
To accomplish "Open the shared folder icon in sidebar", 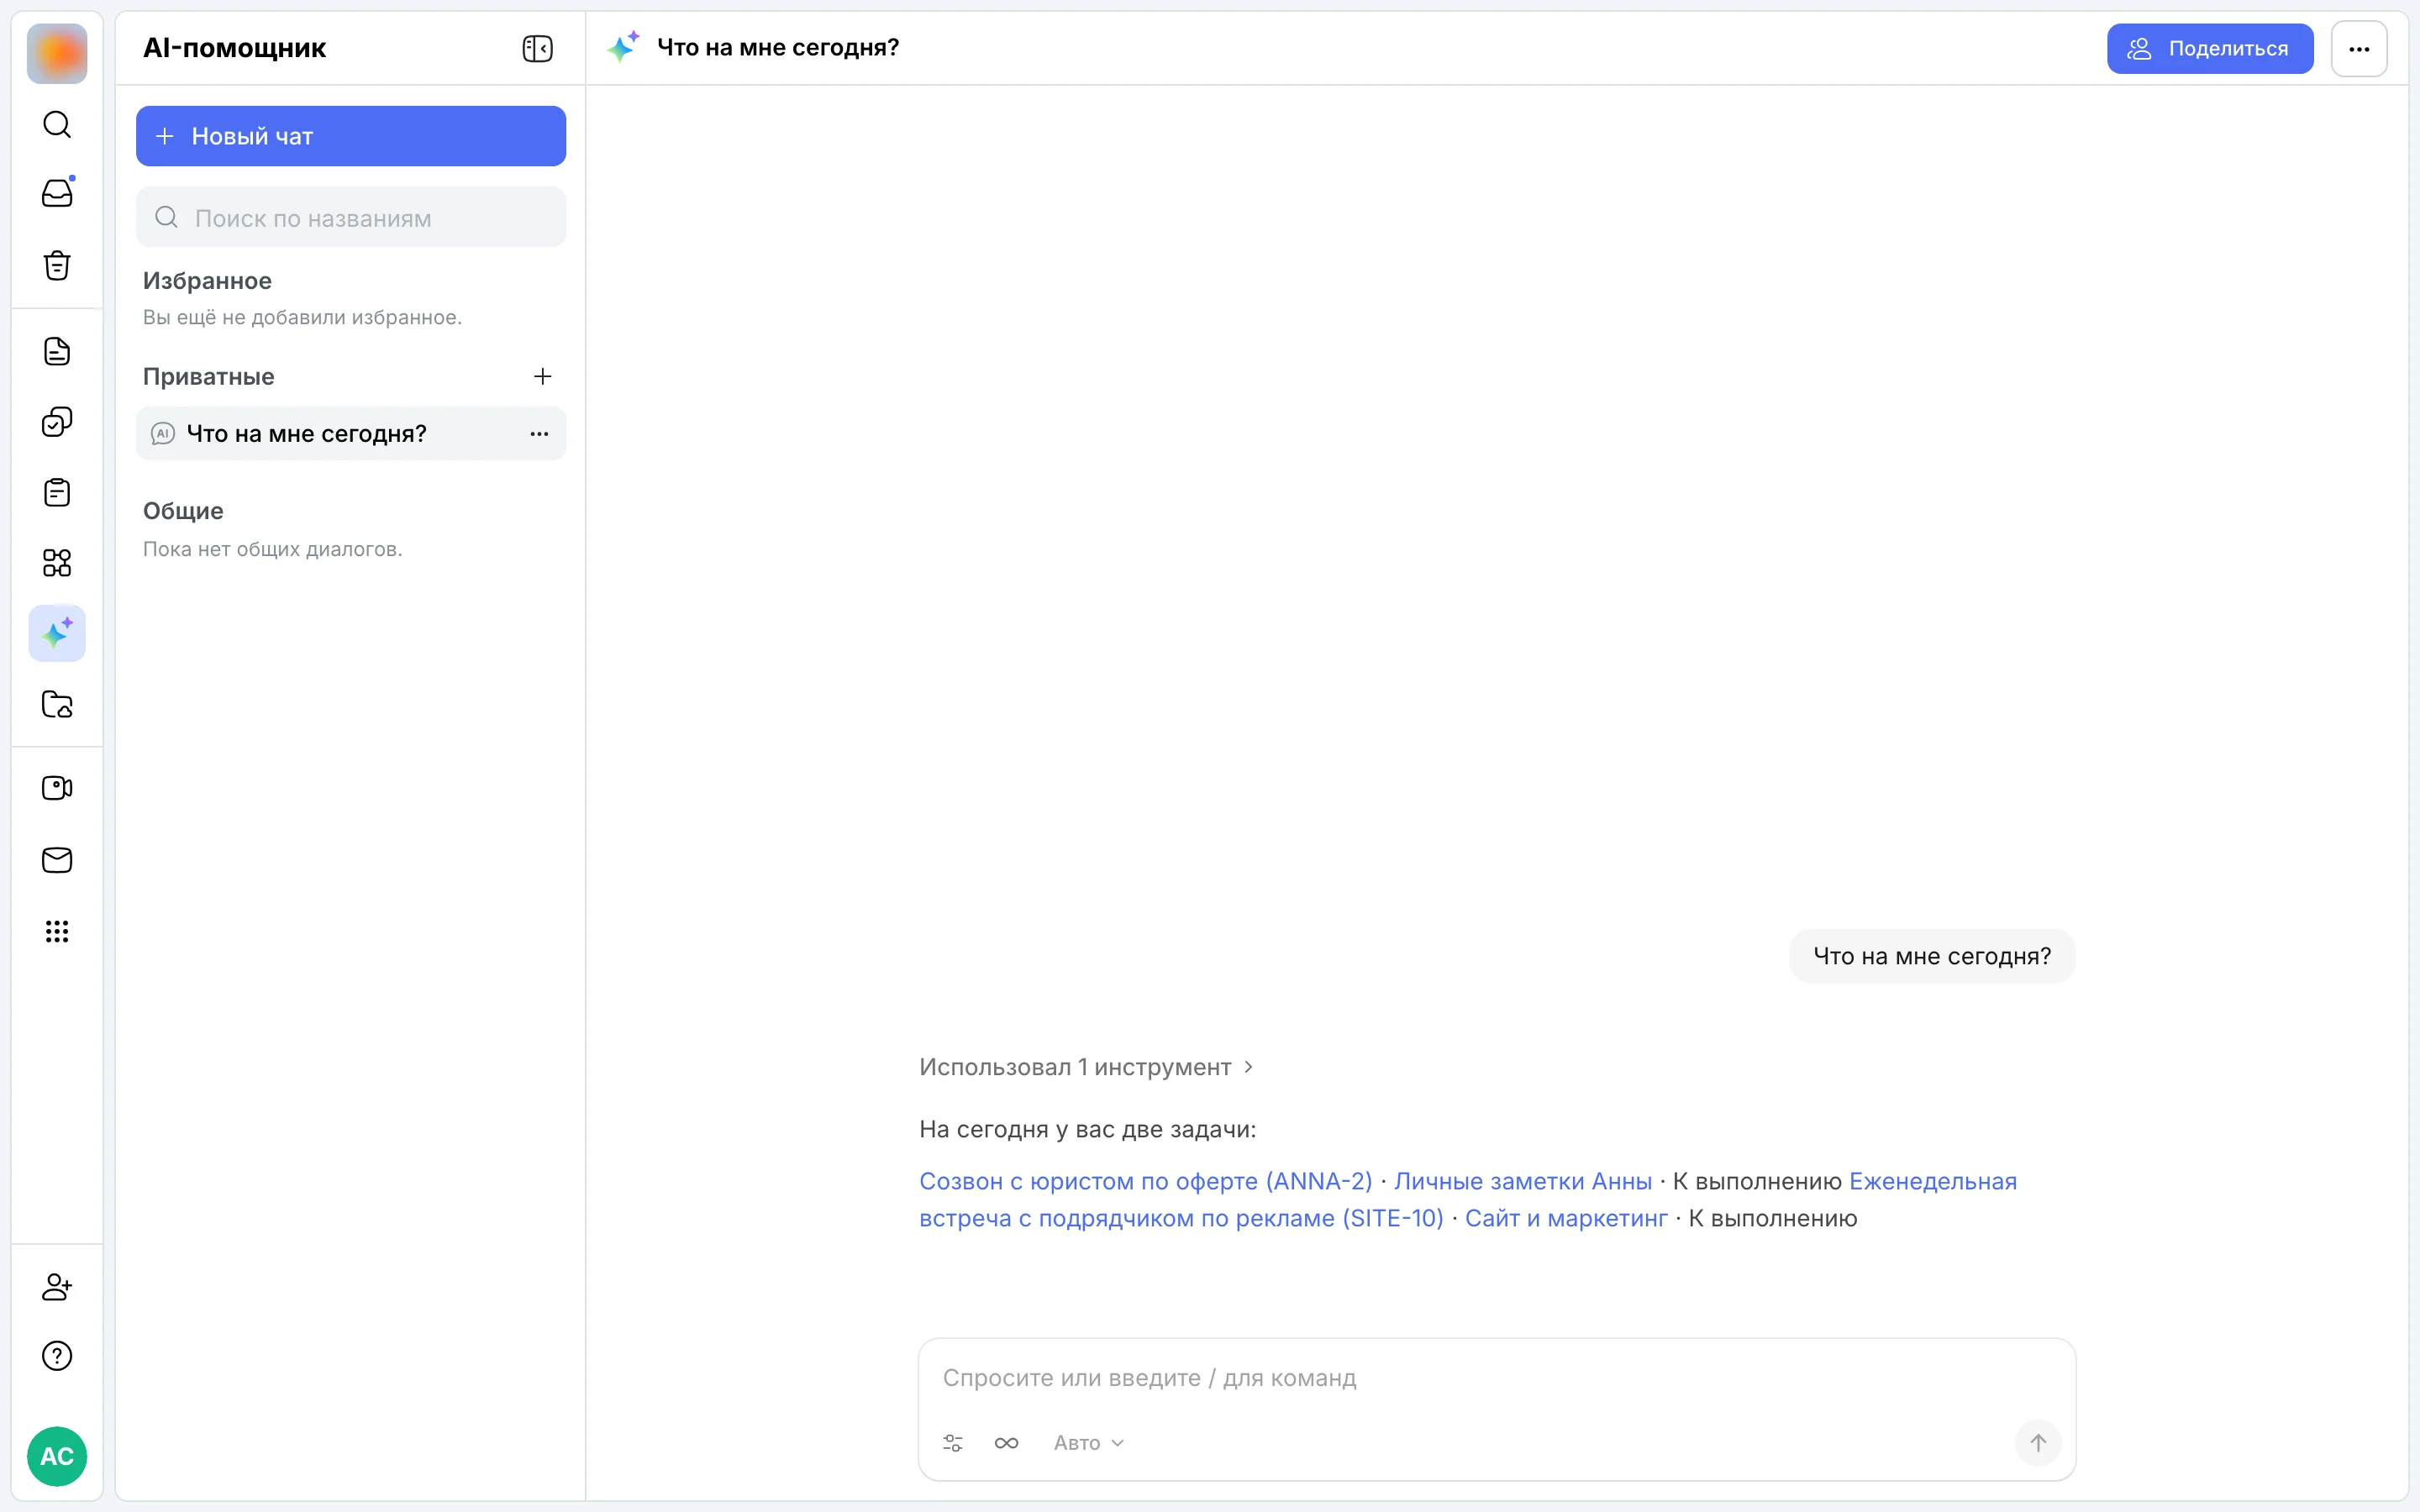I will click(57, 704).
